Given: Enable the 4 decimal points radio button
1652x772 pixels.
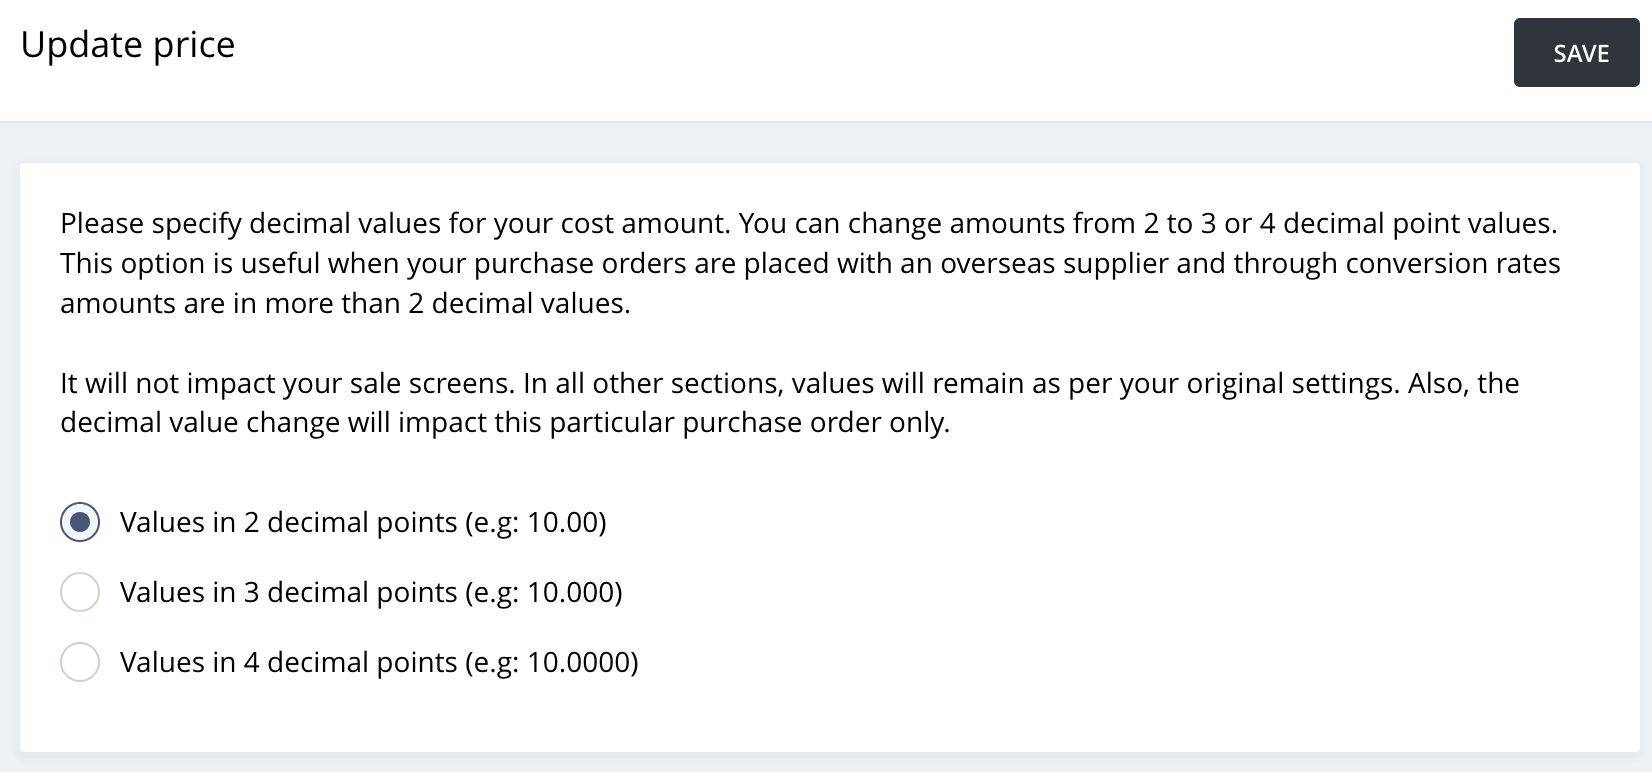Looking at the screenshot, I should [x=80, y=662].
